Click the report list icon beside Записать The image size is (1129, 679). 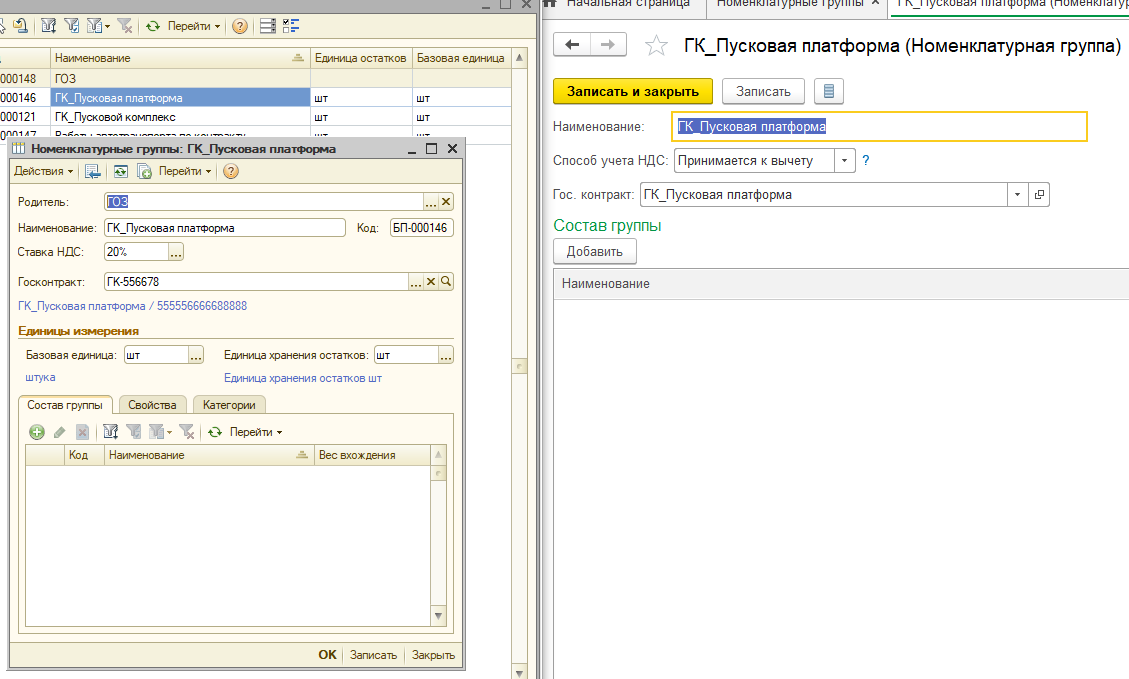click(829, 91)
